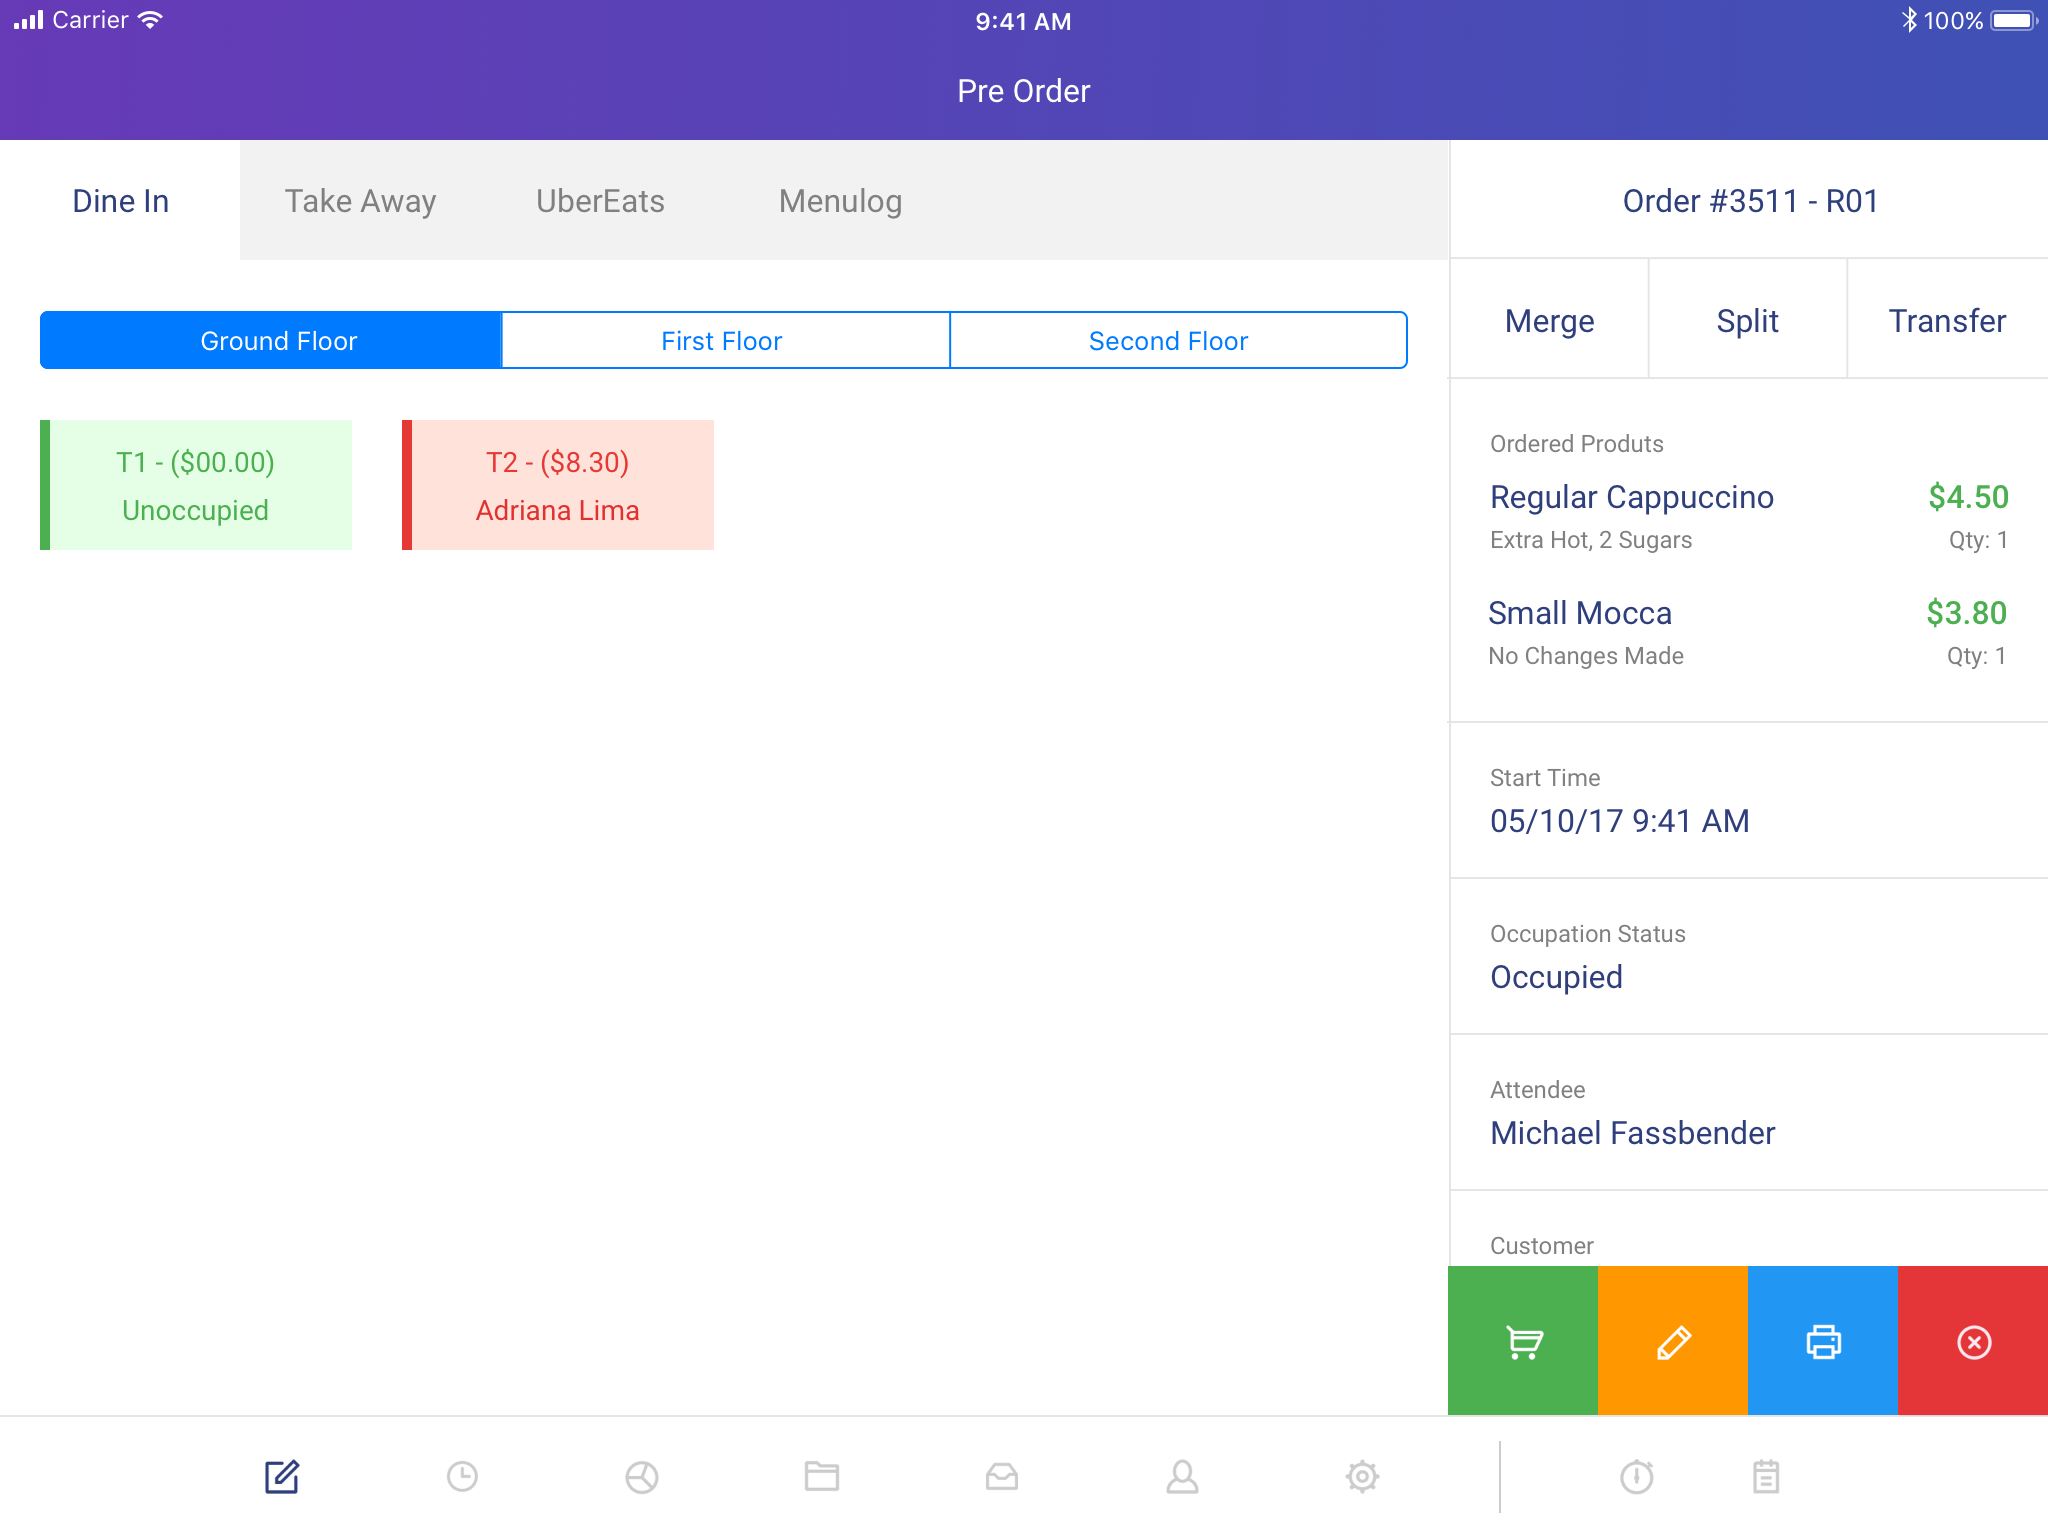The height and width of the screenshot is (1536, 2048).
Task: Open the folder icon in bottom bar
Action: [x=822, y=1476]
